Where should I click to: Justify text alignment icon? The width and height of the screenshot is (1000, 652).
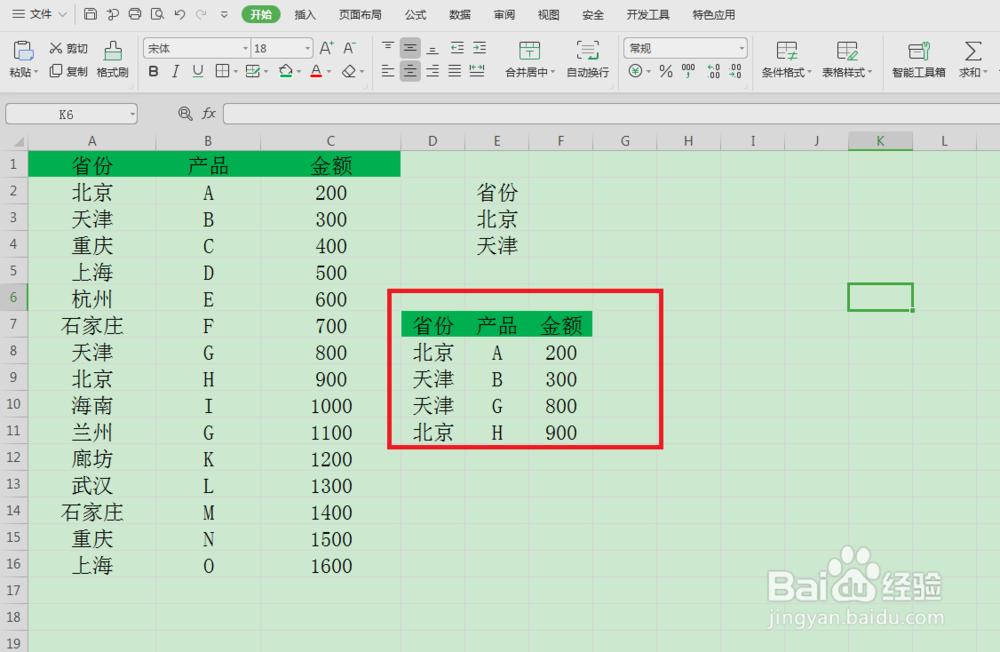(455, 71)
